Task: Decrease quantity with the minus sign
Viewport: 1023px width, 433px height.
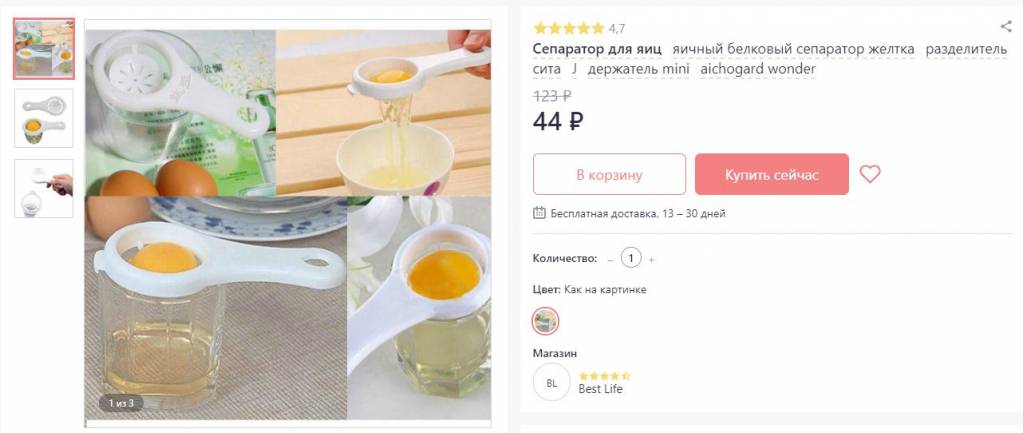Action: (x=610, y=259)
